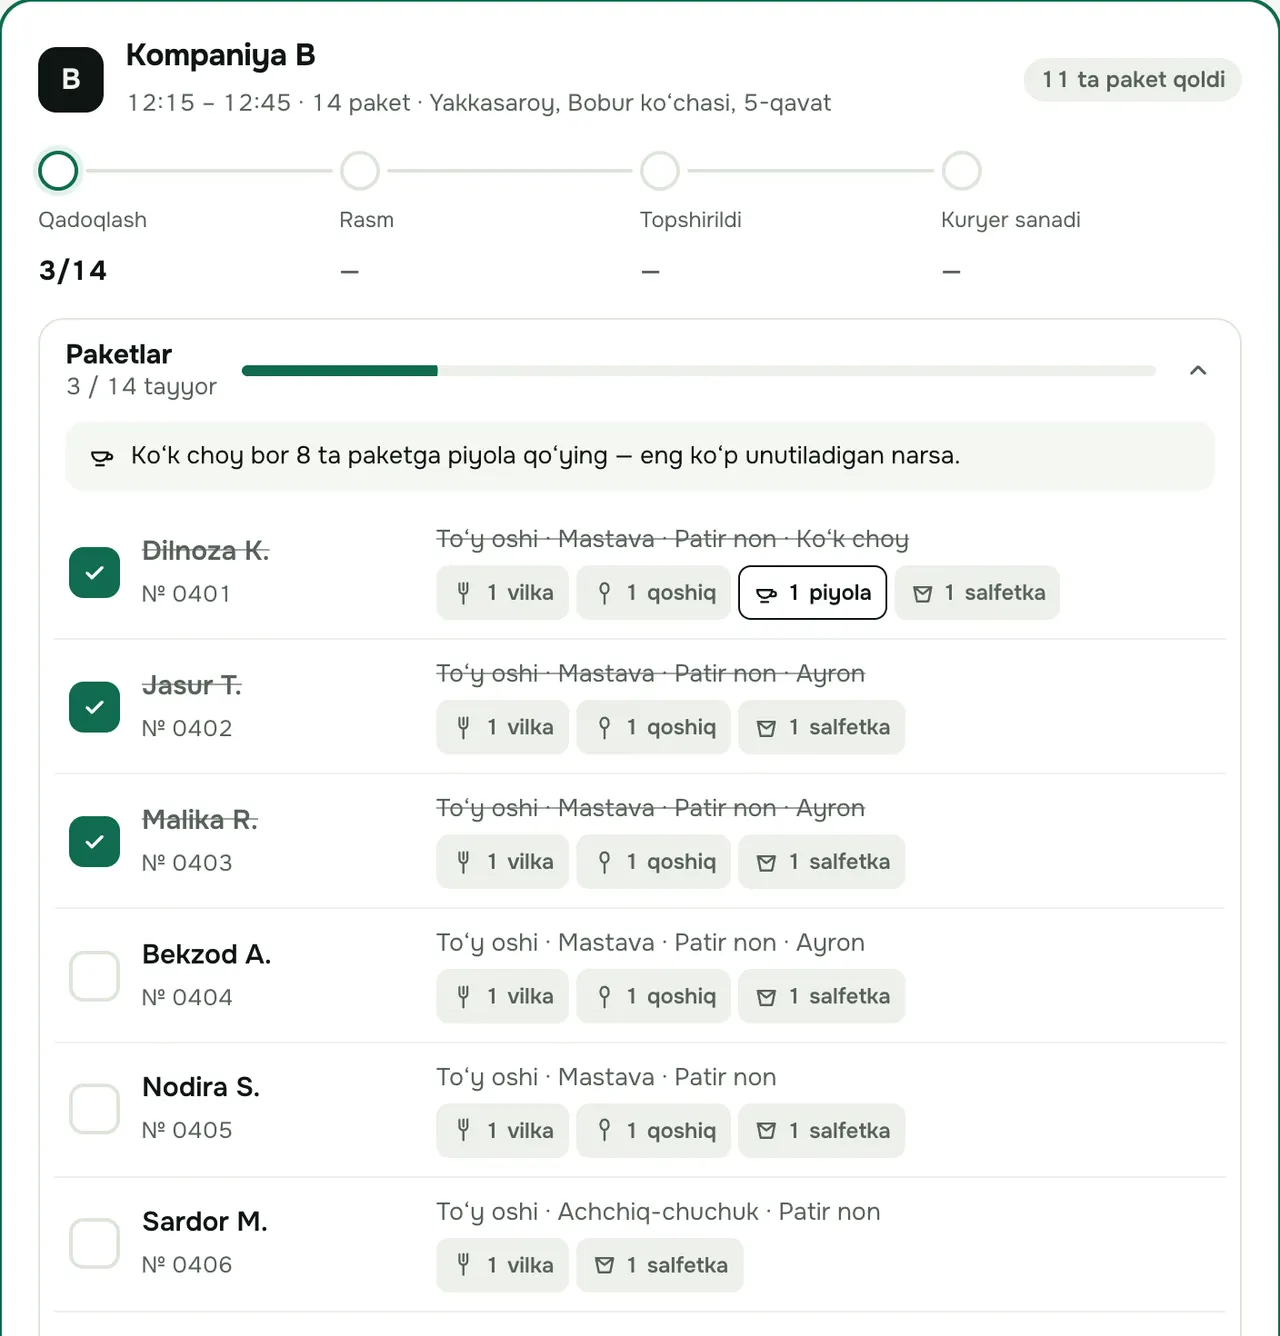Viewport: 1280px width, 1336px height.
Task: Click napkin icon in Dilnoza K. row
Action: point(923,593)
